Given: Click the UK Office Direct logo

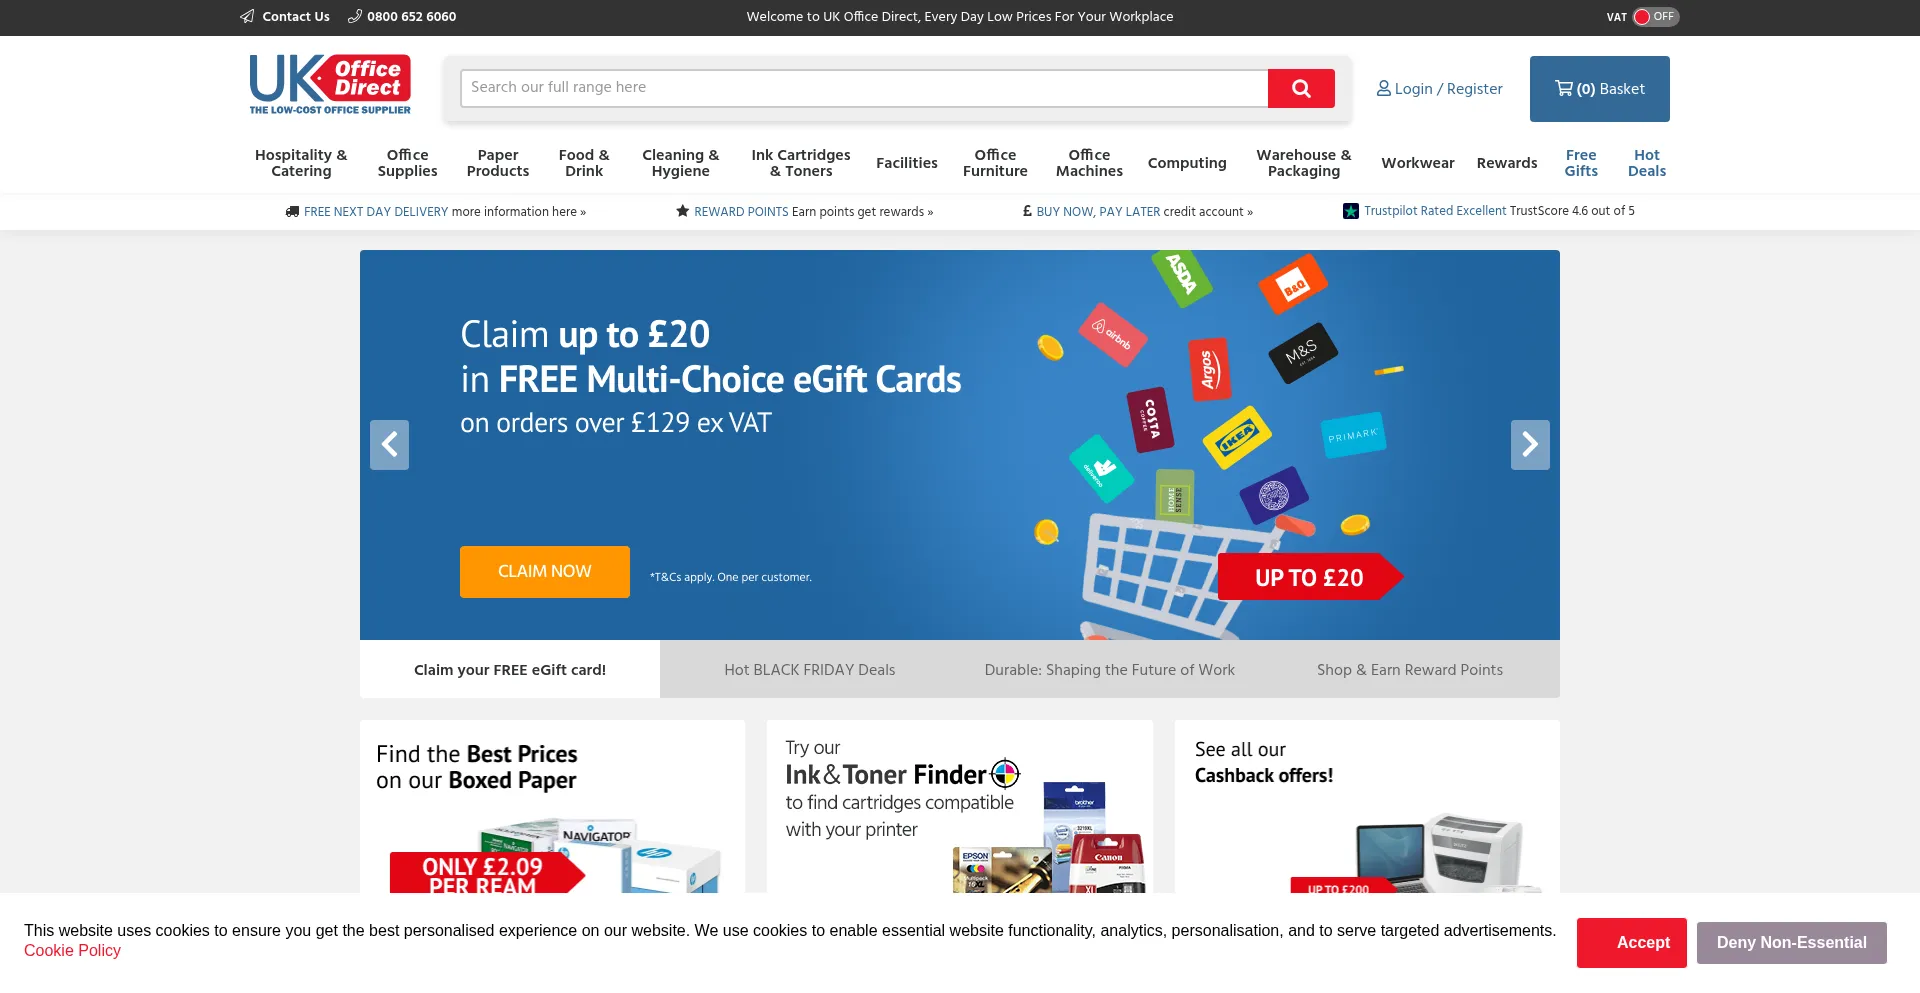Looking at the screenshot, I should click(330, 85).
